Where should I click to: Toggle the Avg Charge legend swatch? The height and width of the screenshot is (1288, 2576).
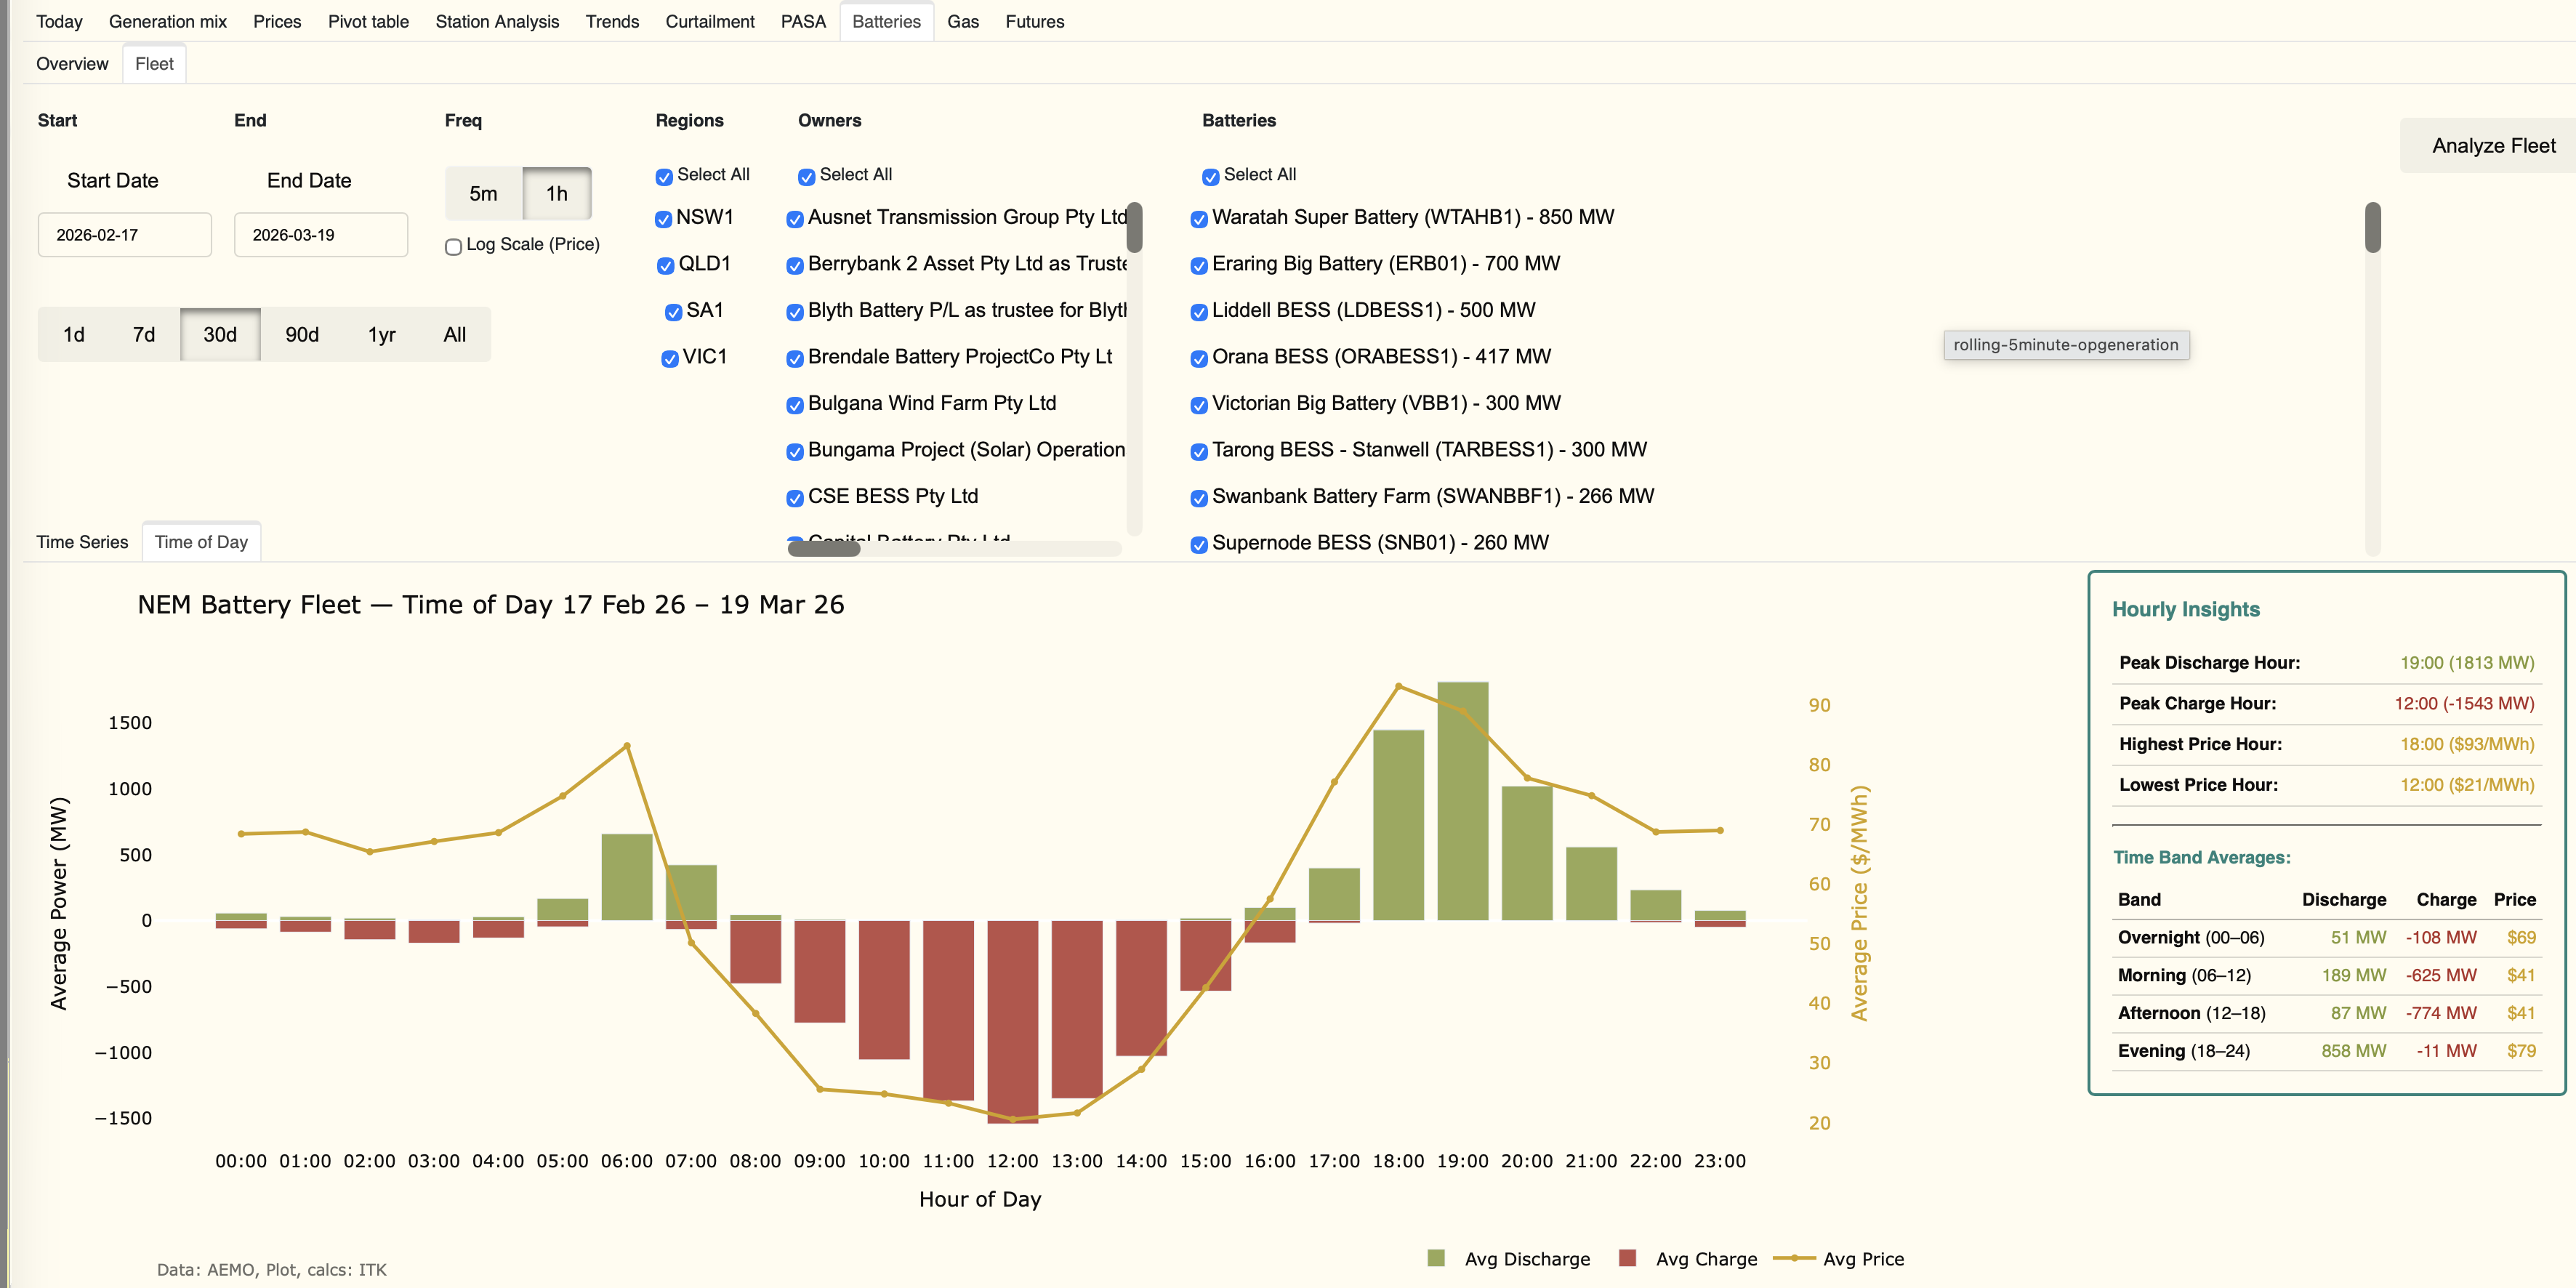1627,1258
